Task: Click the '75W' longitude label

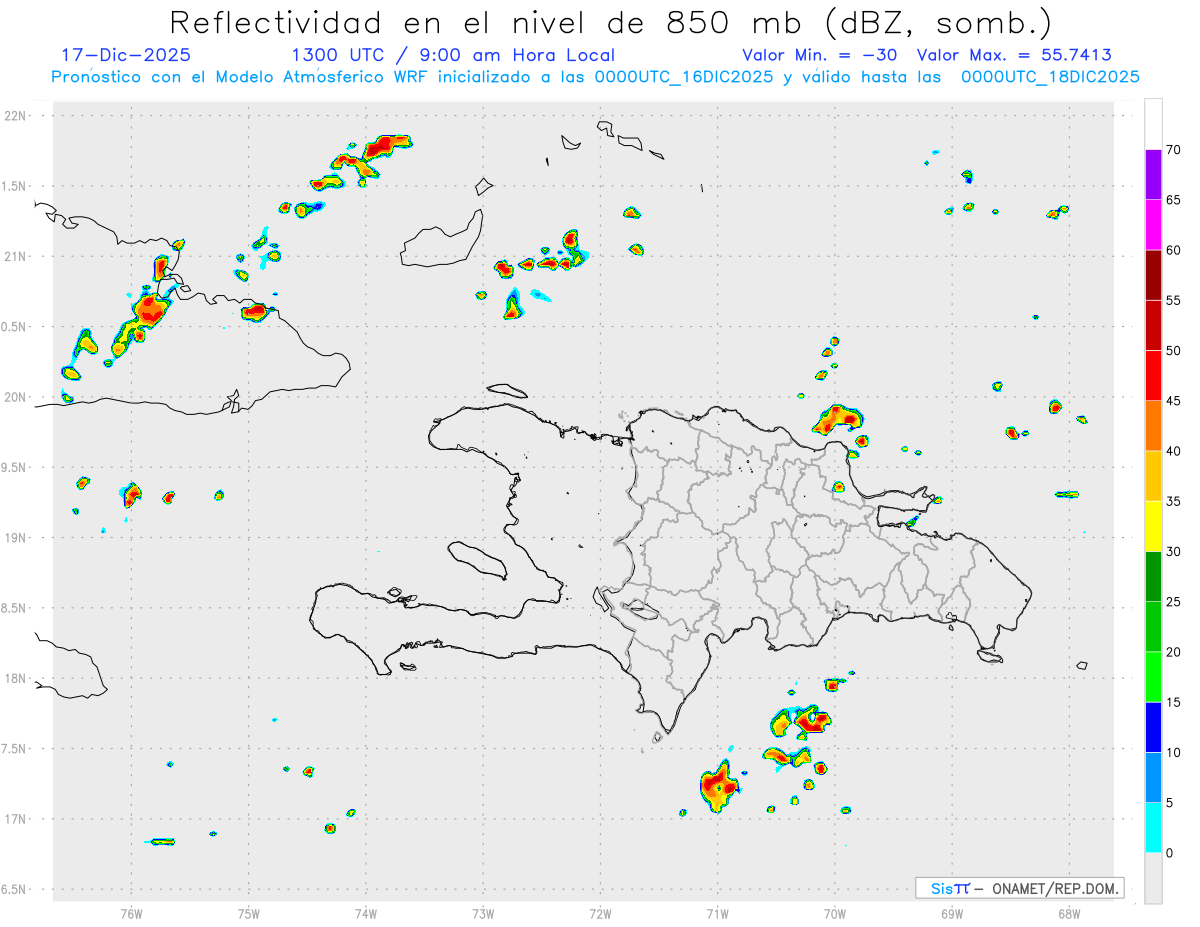Action: [249, 913]
